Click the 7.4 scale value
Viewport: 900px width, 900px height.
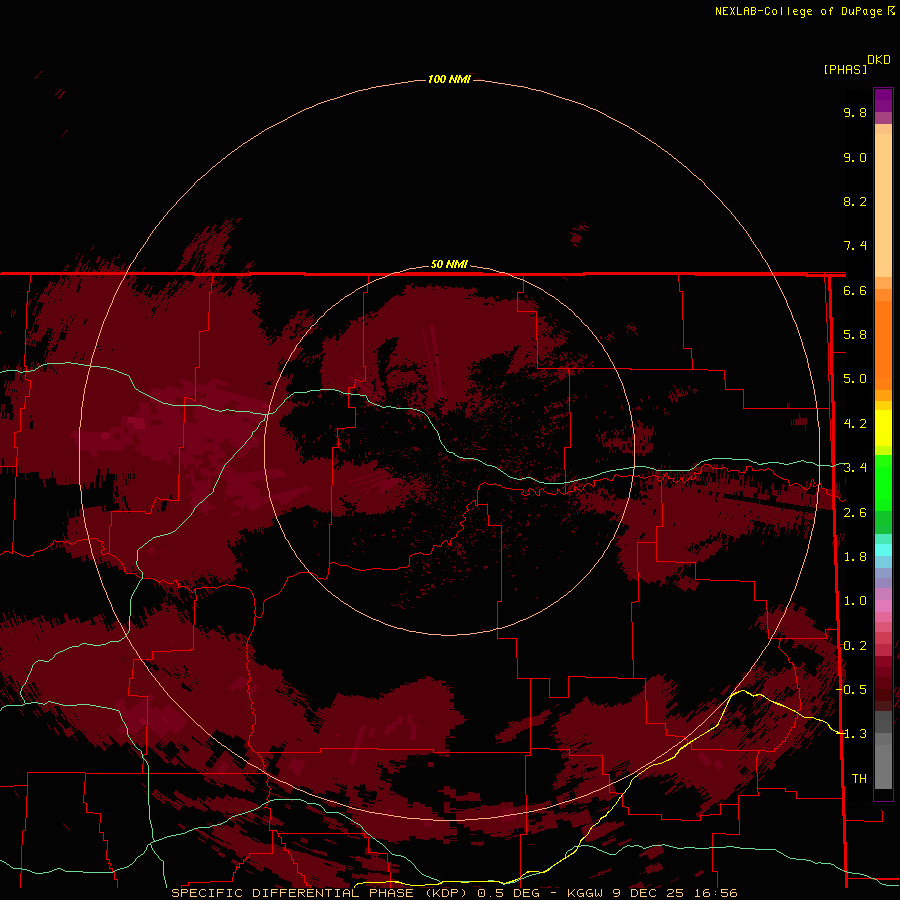[x=855, y=246]
